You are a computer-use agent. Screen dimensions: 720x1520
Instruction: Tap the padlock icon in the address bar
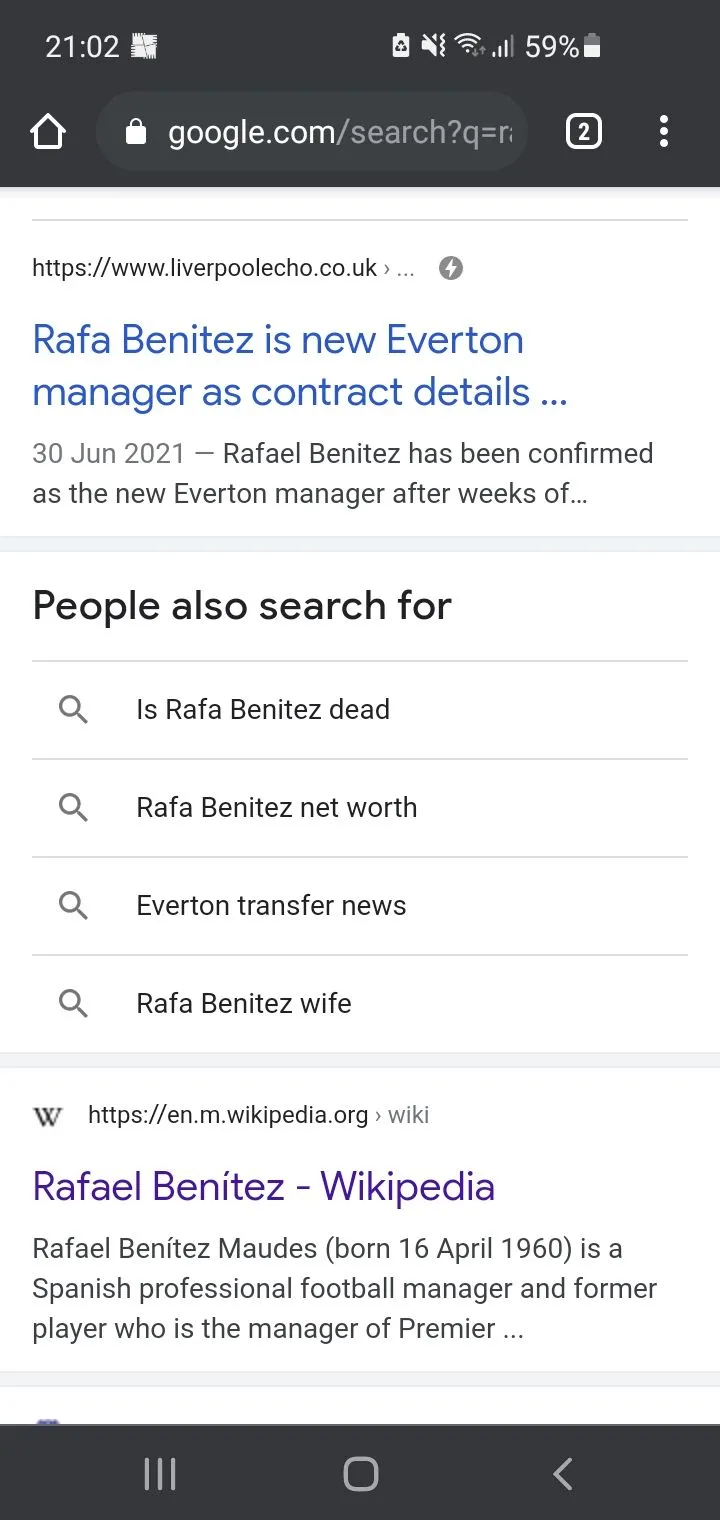pyautogui.click(x=138, y=131)
